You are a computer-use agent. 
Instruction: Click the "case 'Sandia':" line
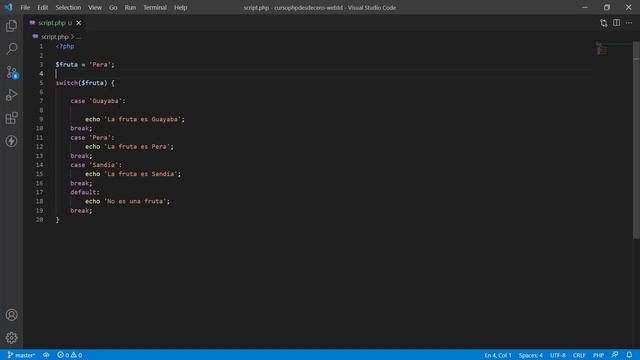coord(96,165)
